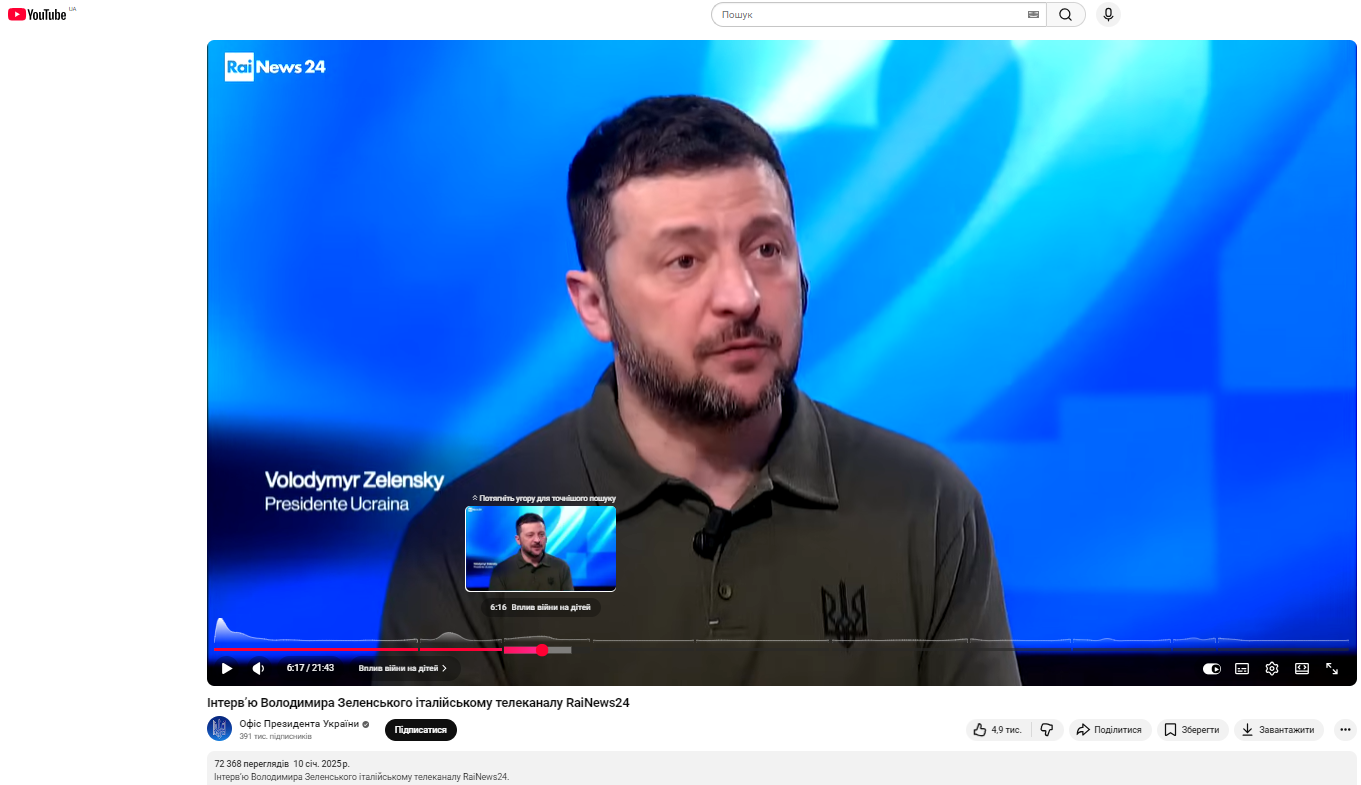Enter fullscreen mode

click(x=1331, y=668)
